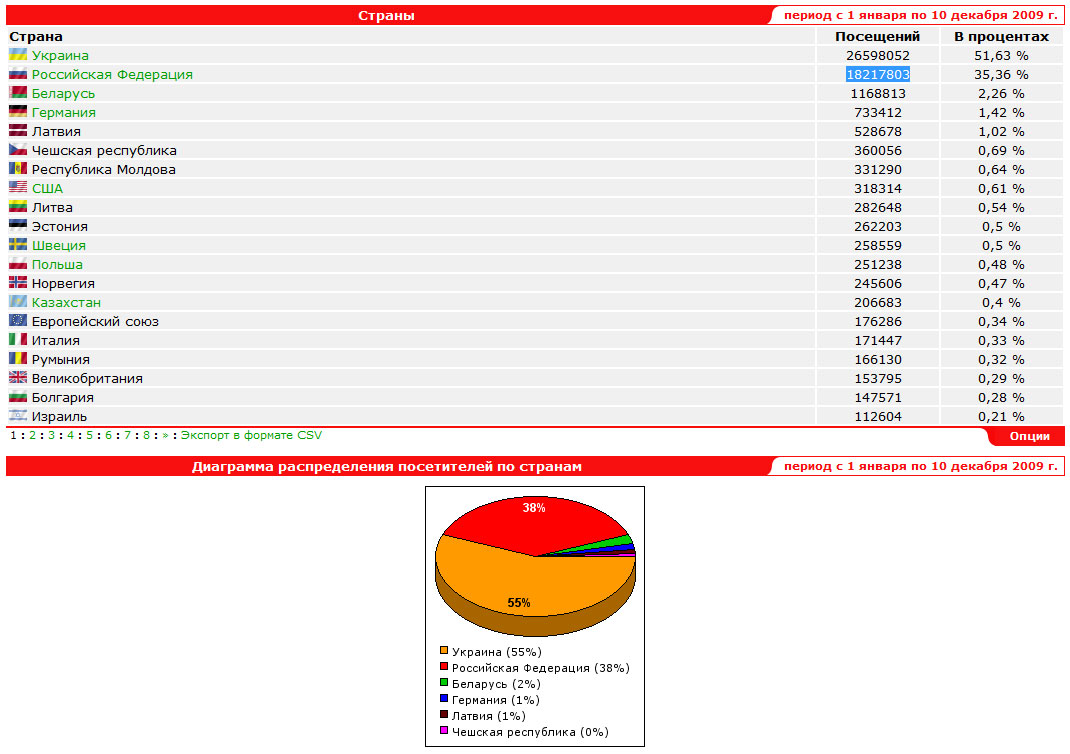Viewport: 1070px width, 754px height.
Task: Open the Швеция country link
Action: tap(59, 246)
